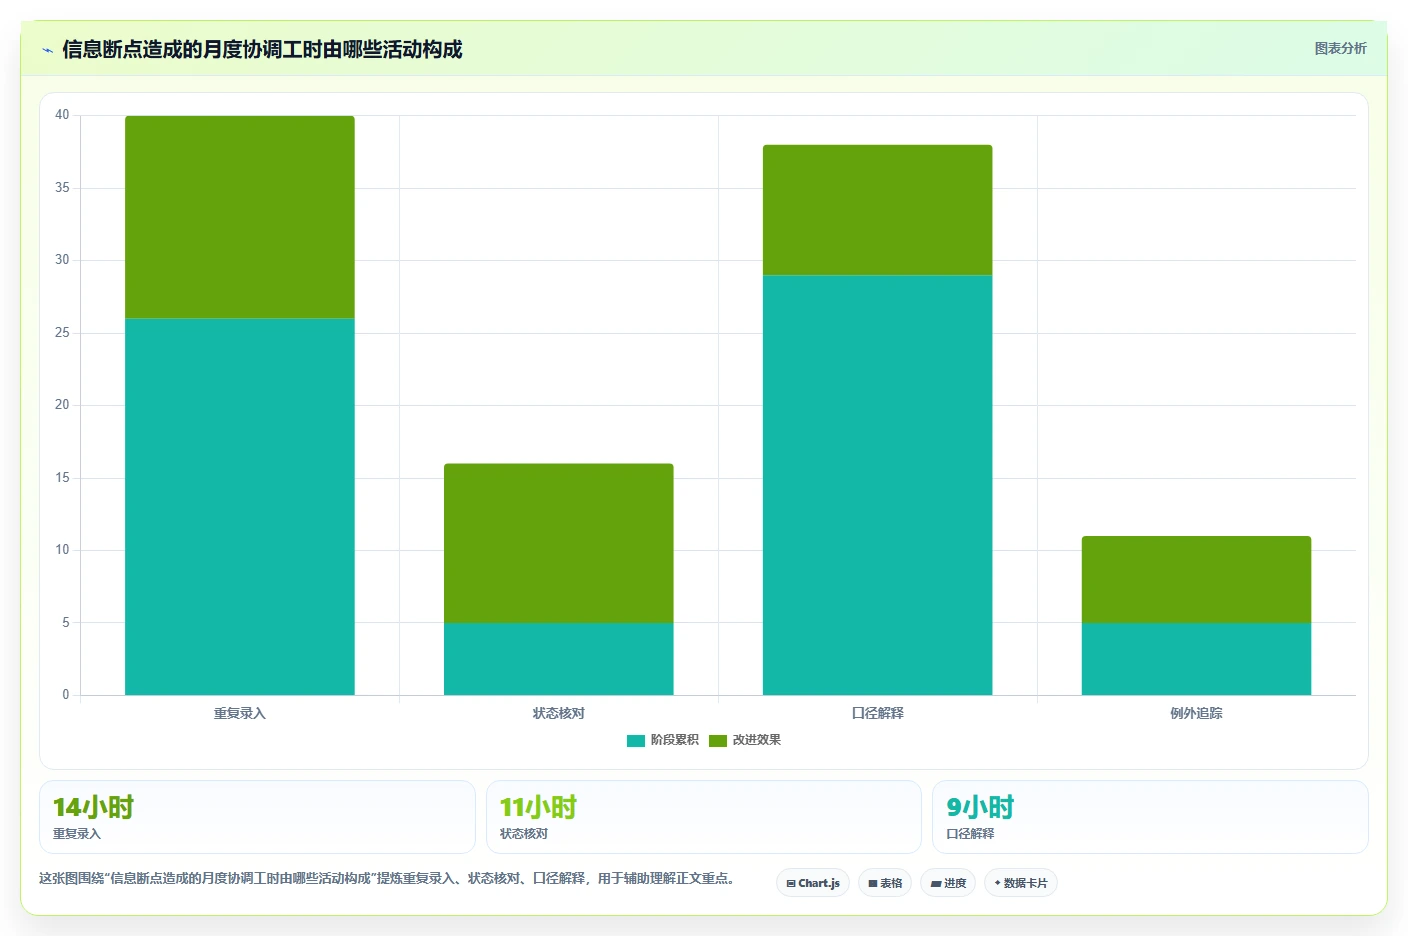Click the header icon beside the chart title
The width and height of the screenshot is (1408, 936).
[47, 50]
